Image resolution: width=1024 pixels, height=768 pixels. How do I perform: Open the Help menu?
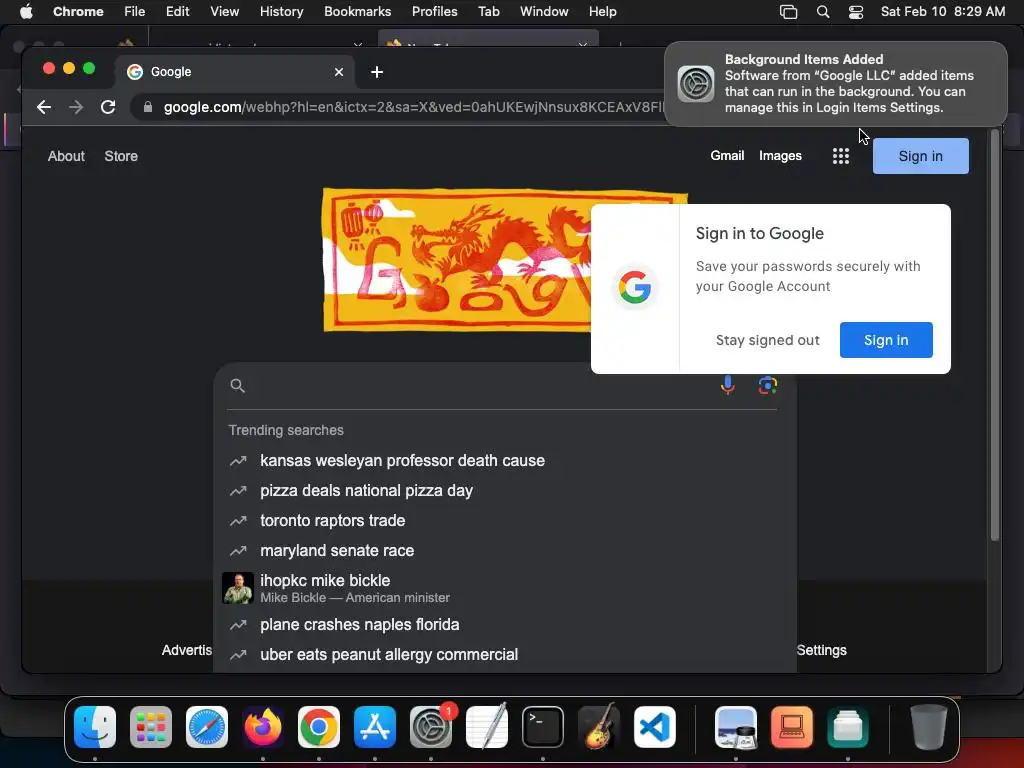tap(602, 12)
